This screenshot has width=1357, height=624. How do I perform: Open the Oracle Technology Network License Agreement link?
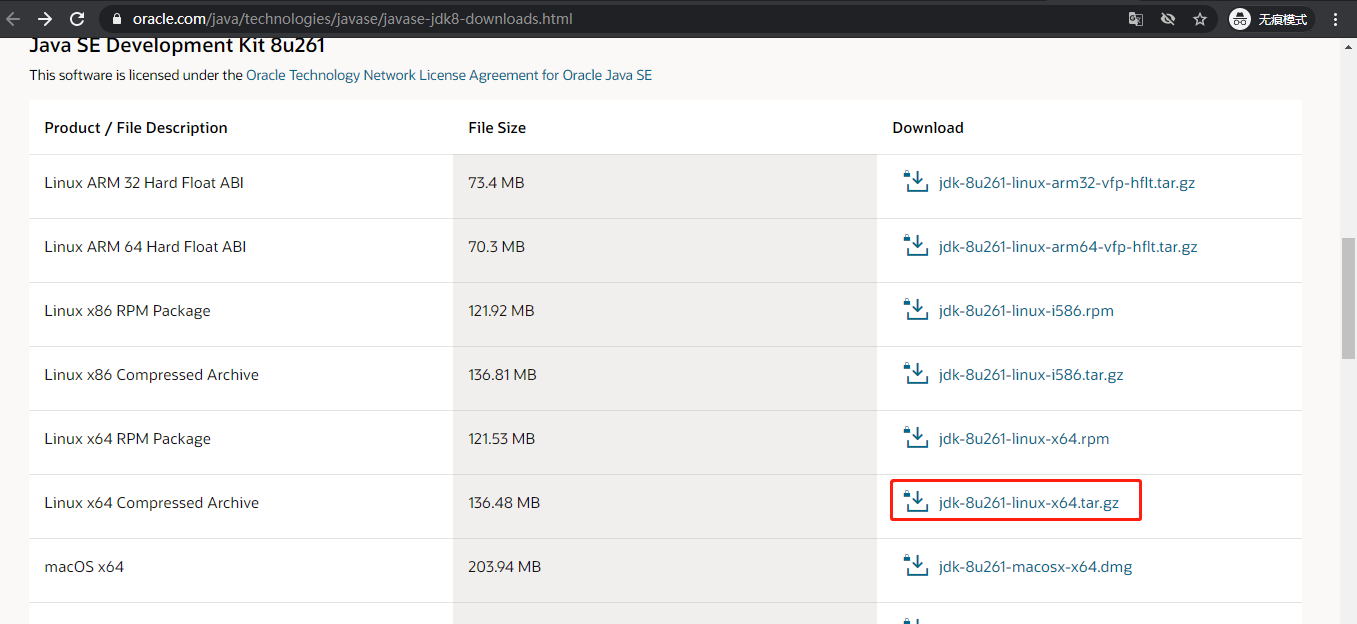tap(449, 75)
